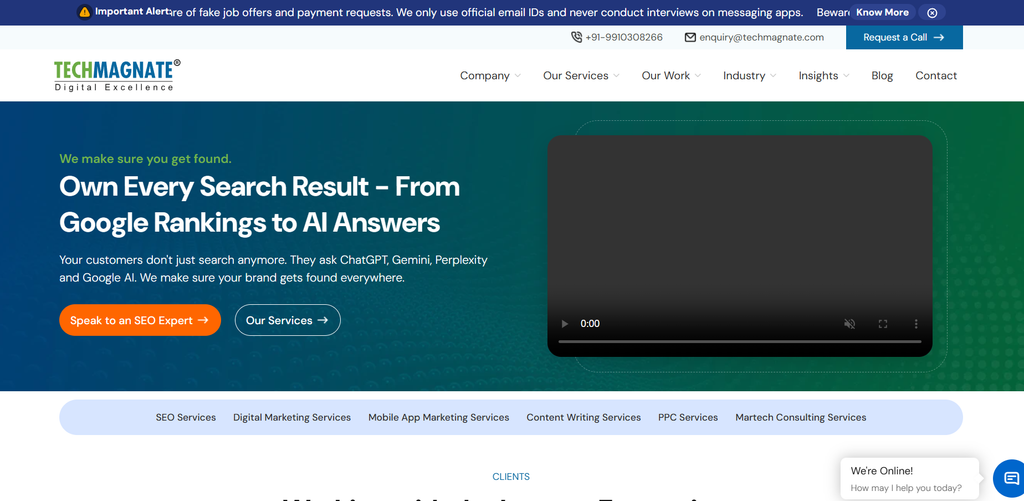Viewport: 1024px width, 501px height.
Task: Click the 0:00 video timestamp
Action: tap(590, 323)
